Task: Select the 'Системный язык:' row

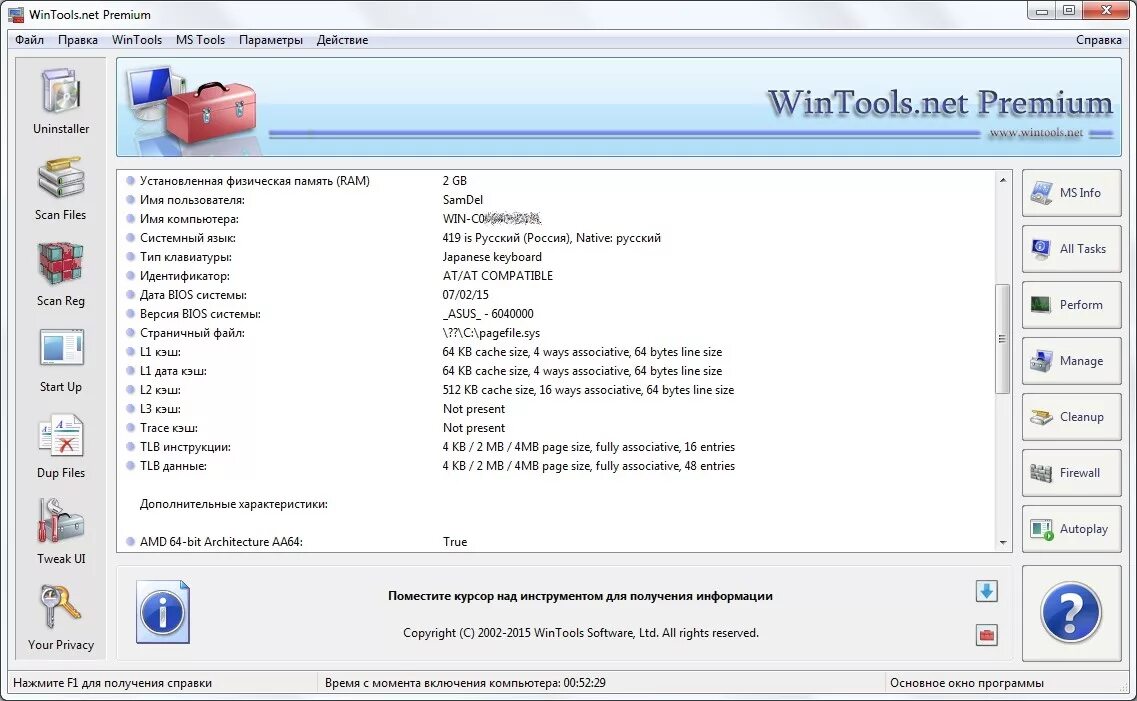Action: pyautogui.click(x=557, y=238)
